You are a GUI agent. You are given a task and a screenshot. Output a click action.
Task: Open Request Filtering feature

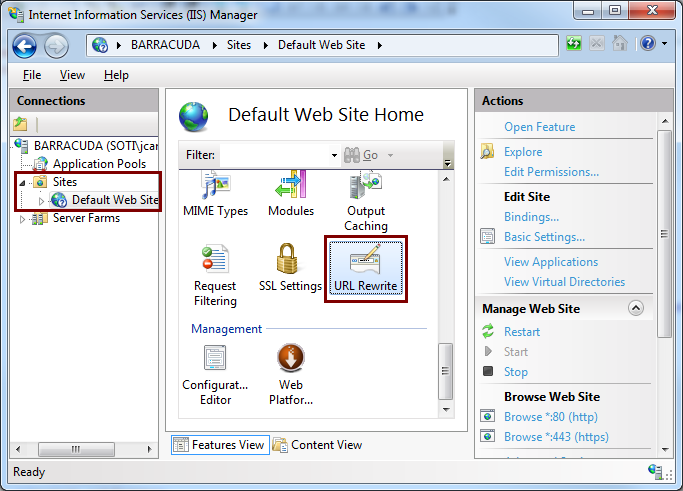[215, 275]
